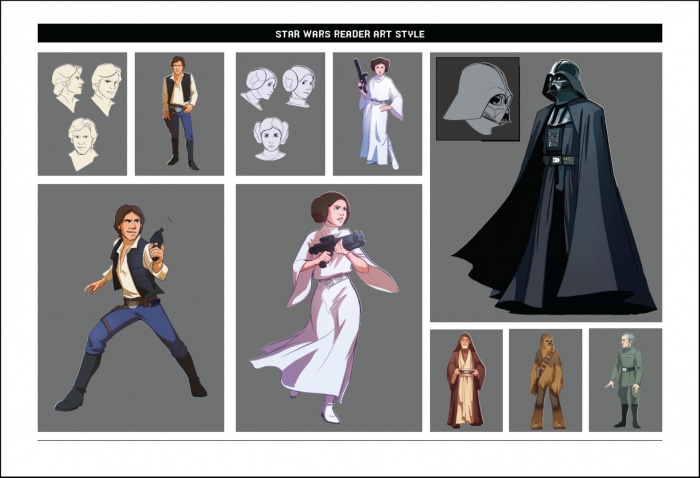Open the small standing Han Solo panel

(x=179, y=113)
